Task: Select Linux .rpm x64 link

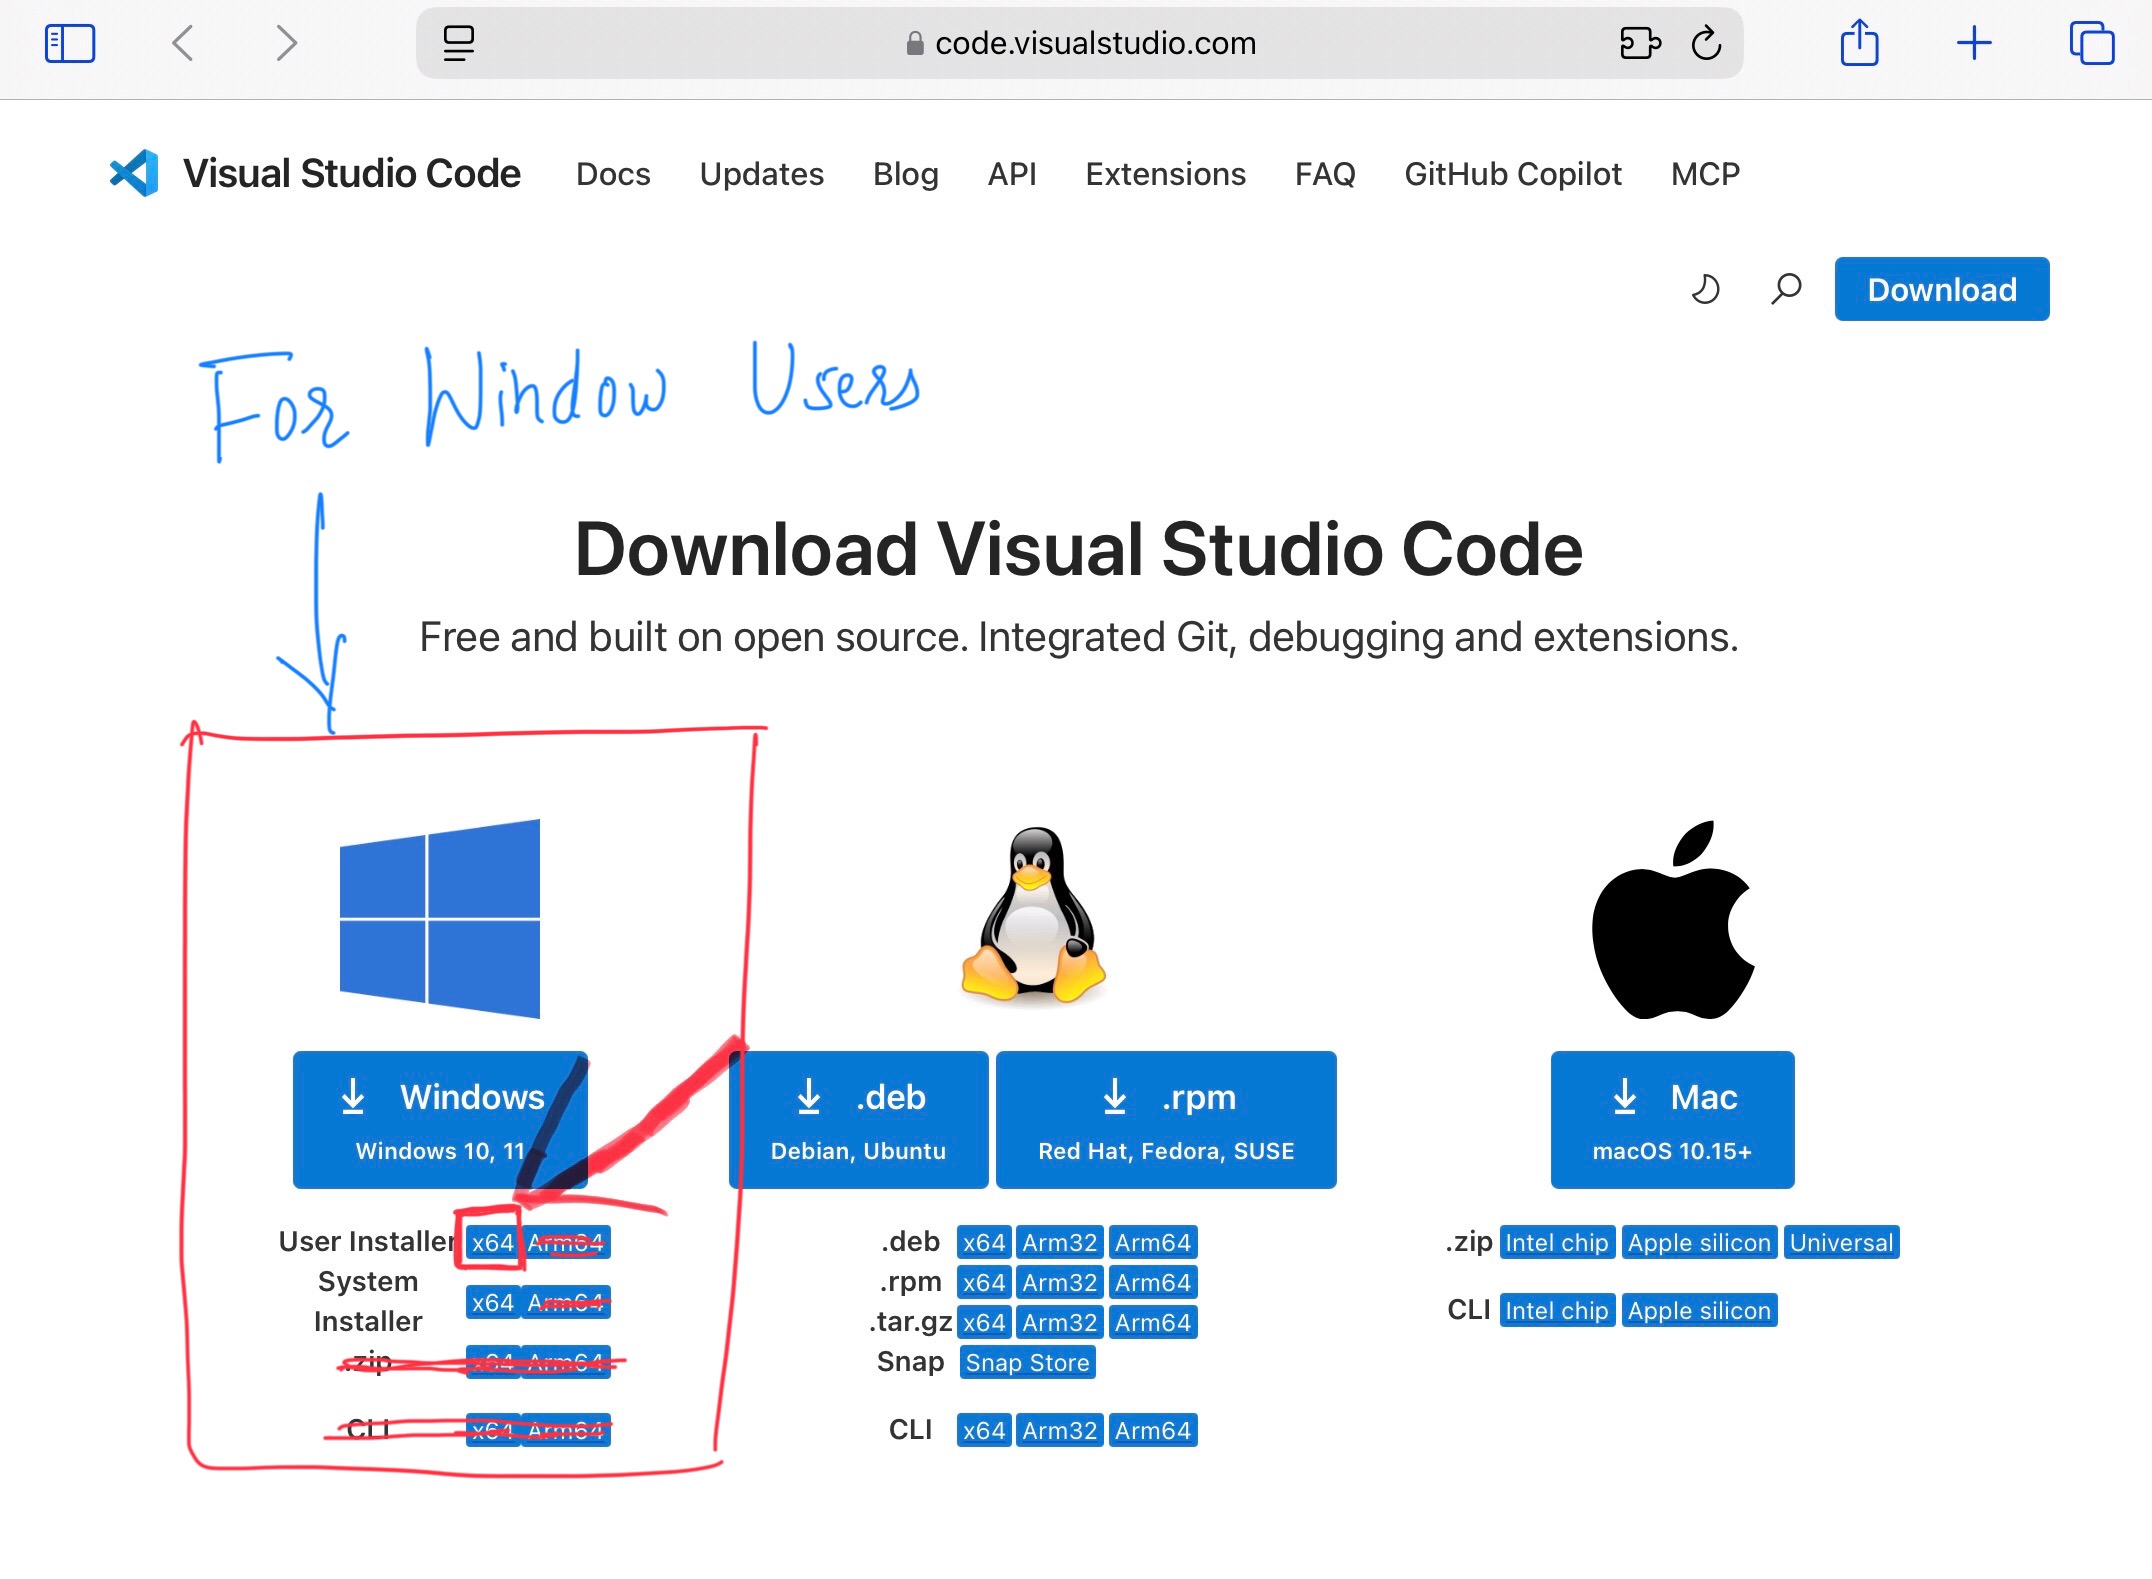Action: [x=984, y=1283]
